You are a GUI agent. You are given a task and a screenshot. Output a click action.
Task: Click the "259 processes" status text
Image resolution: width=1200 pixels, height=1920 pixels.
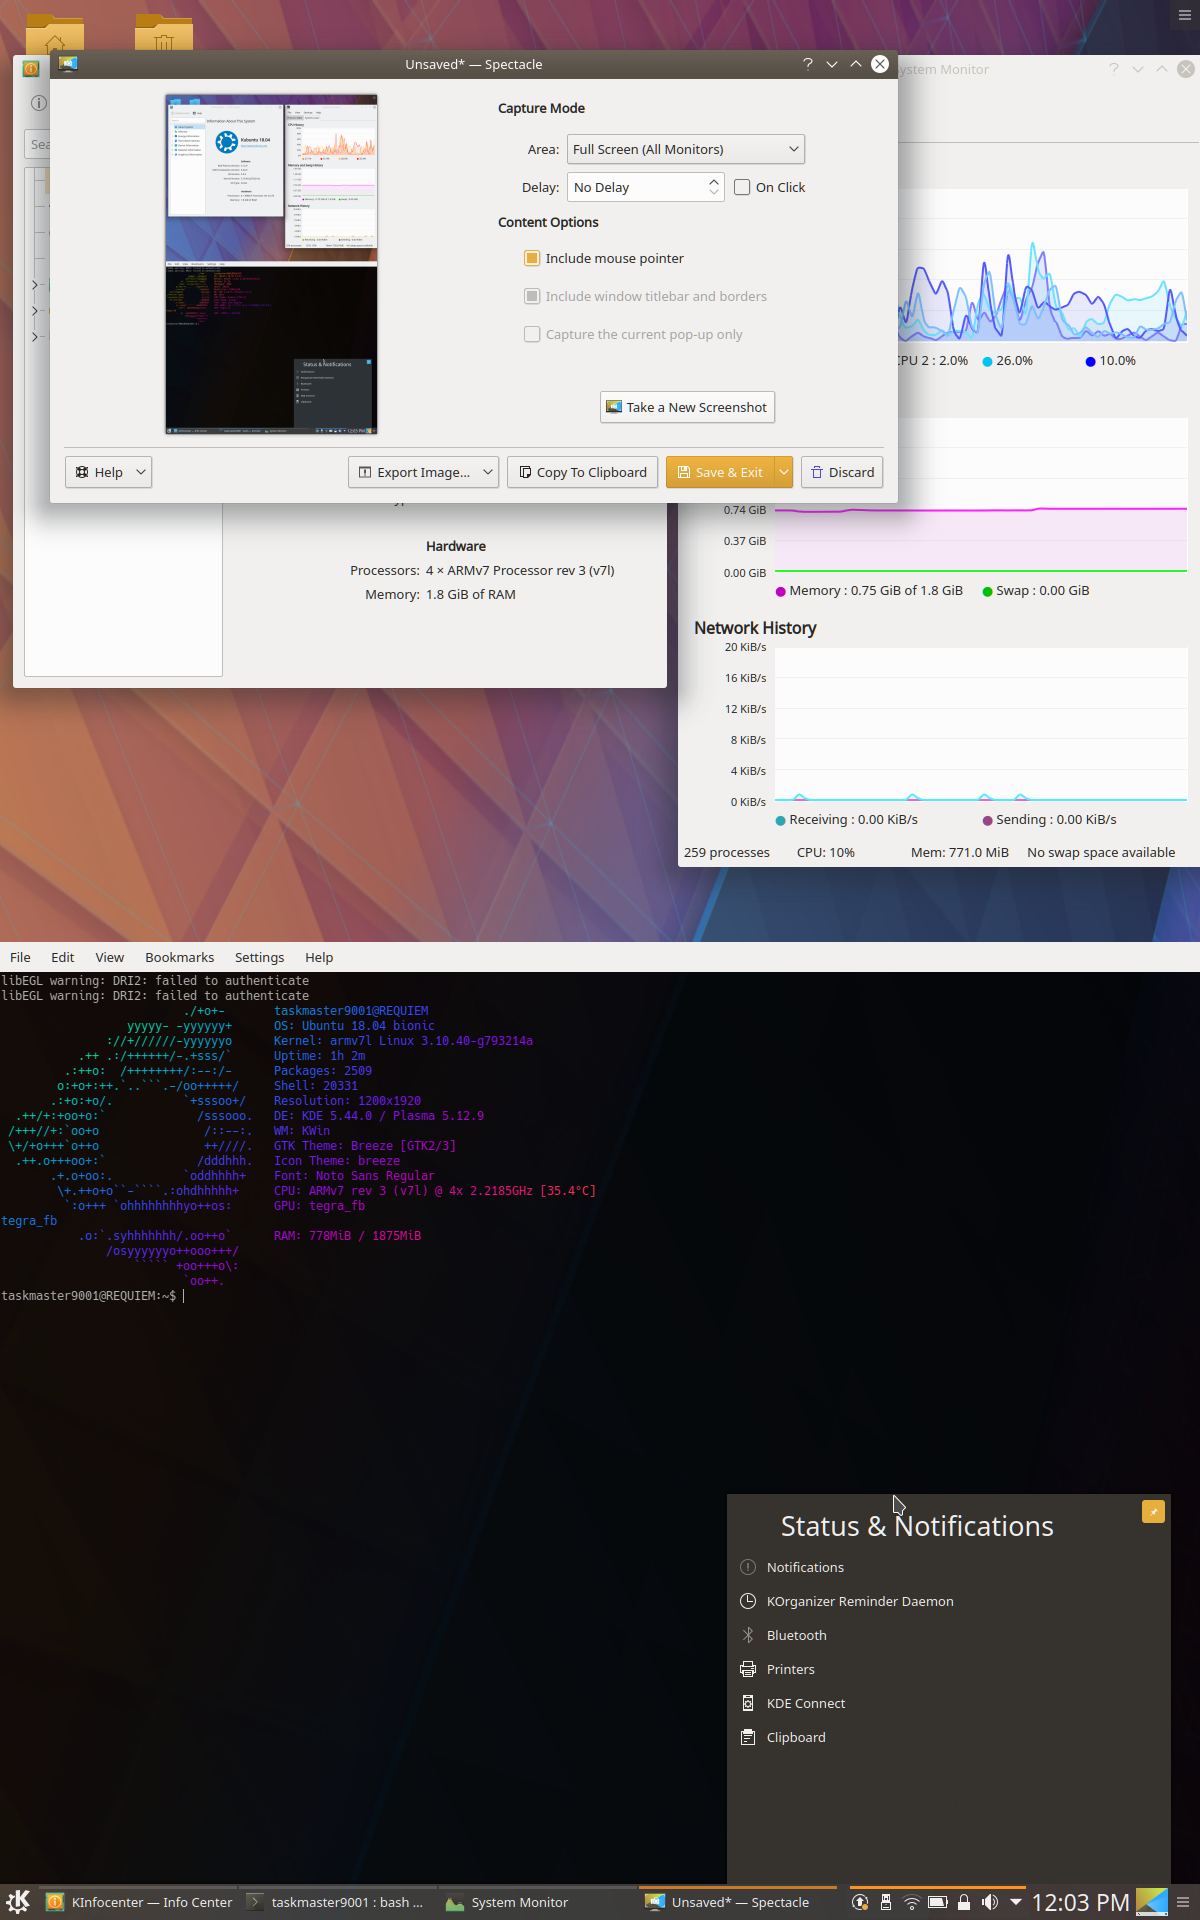[727, 853]
